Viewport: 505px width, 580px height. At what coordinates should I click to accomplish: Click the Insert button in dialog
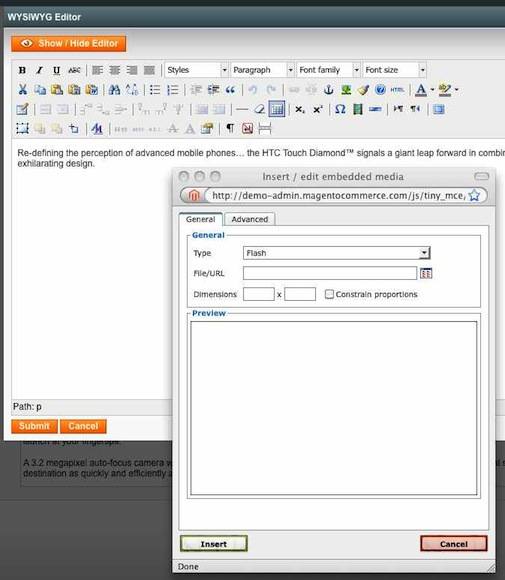pos(214,544)
